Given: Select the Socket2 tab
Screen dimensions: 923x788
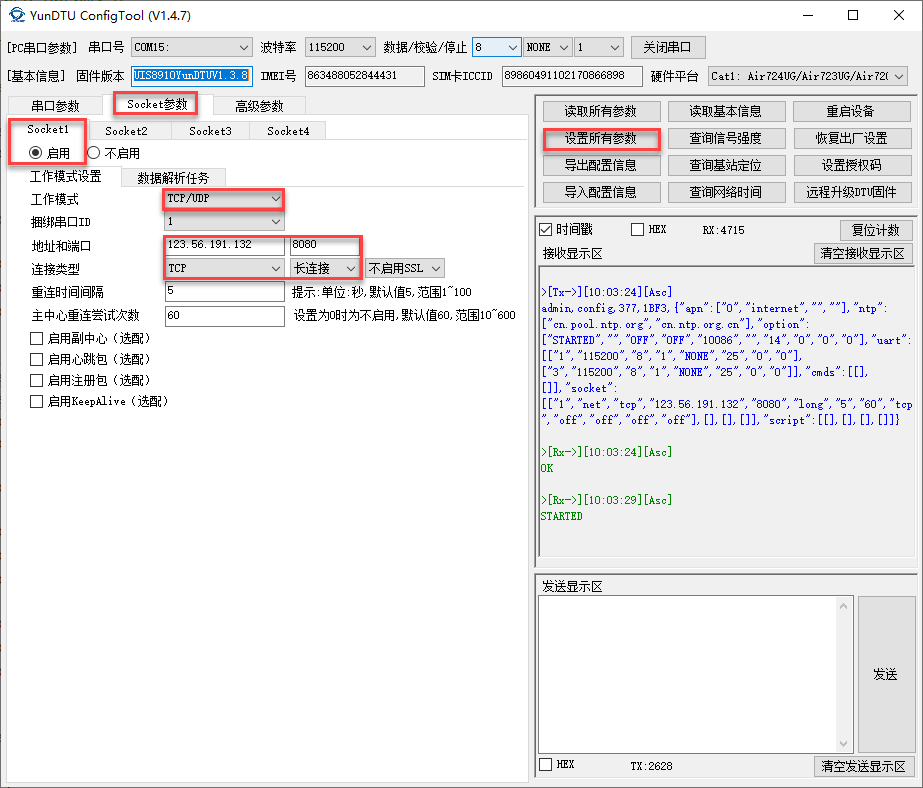Looking at the screenshot, I should click(x=126, y=131).
